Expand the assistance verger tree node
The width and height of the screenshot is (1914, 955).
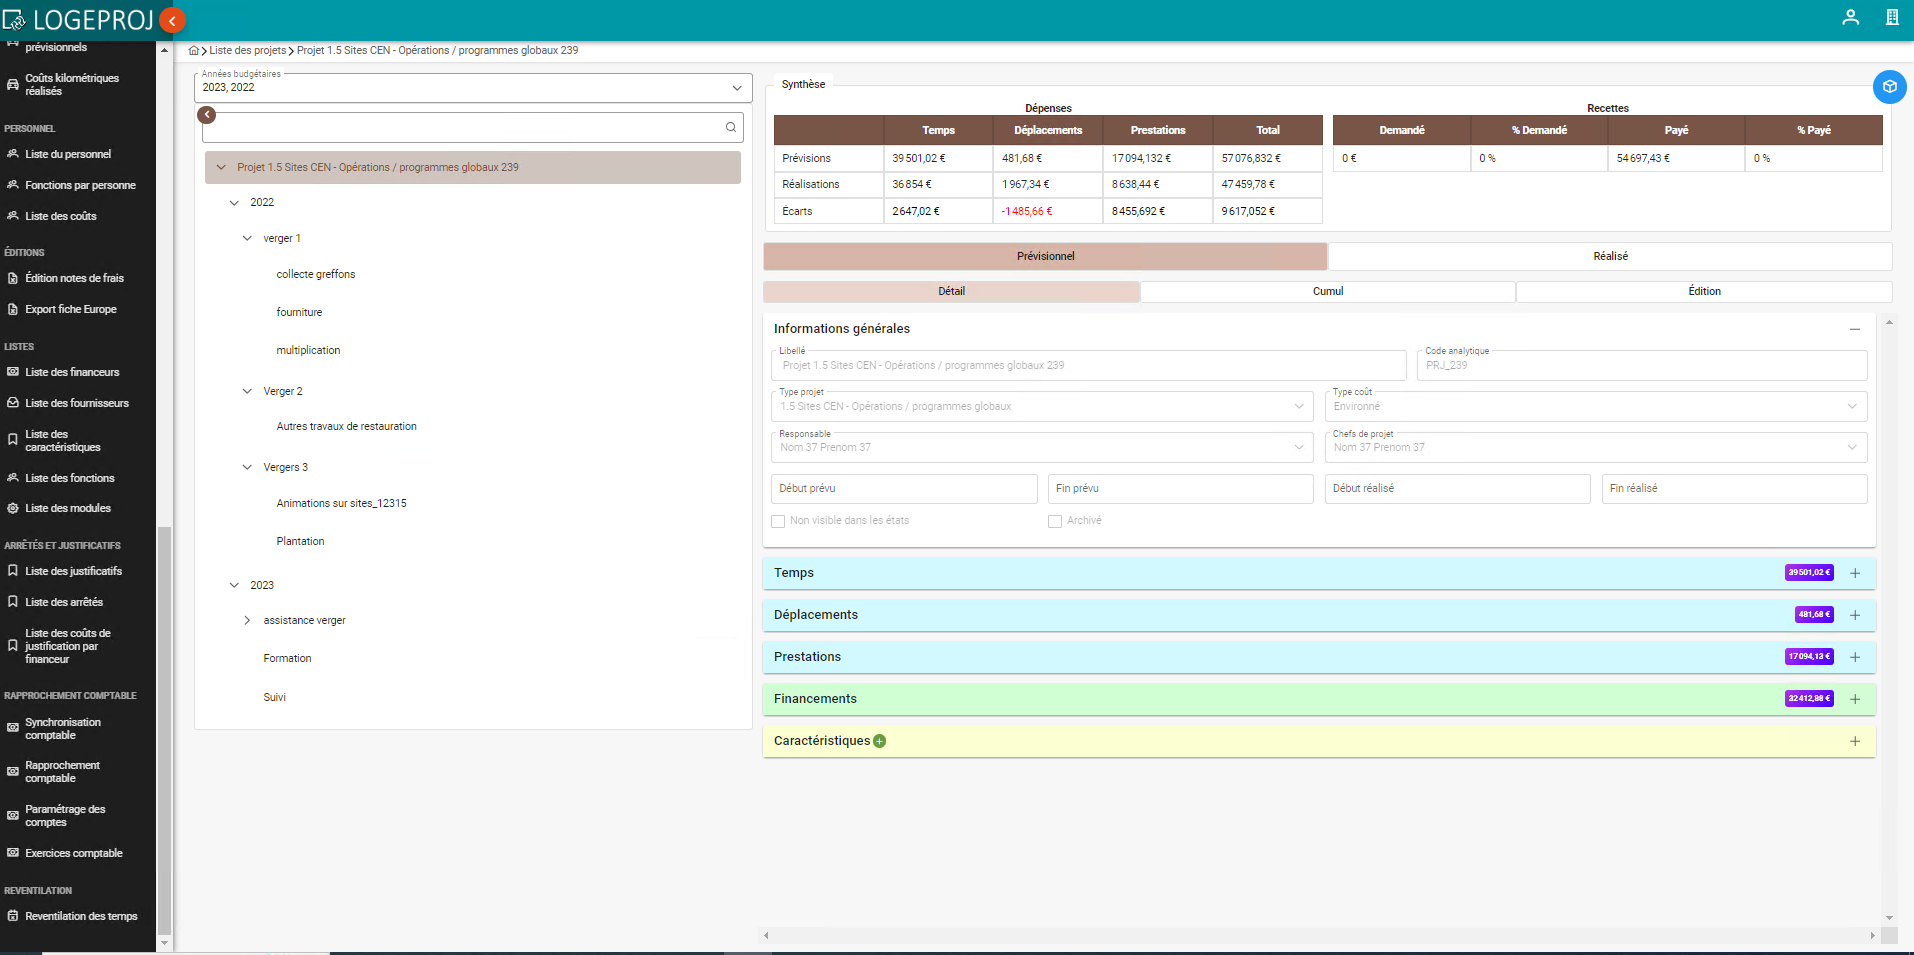[x=247, y=621]
